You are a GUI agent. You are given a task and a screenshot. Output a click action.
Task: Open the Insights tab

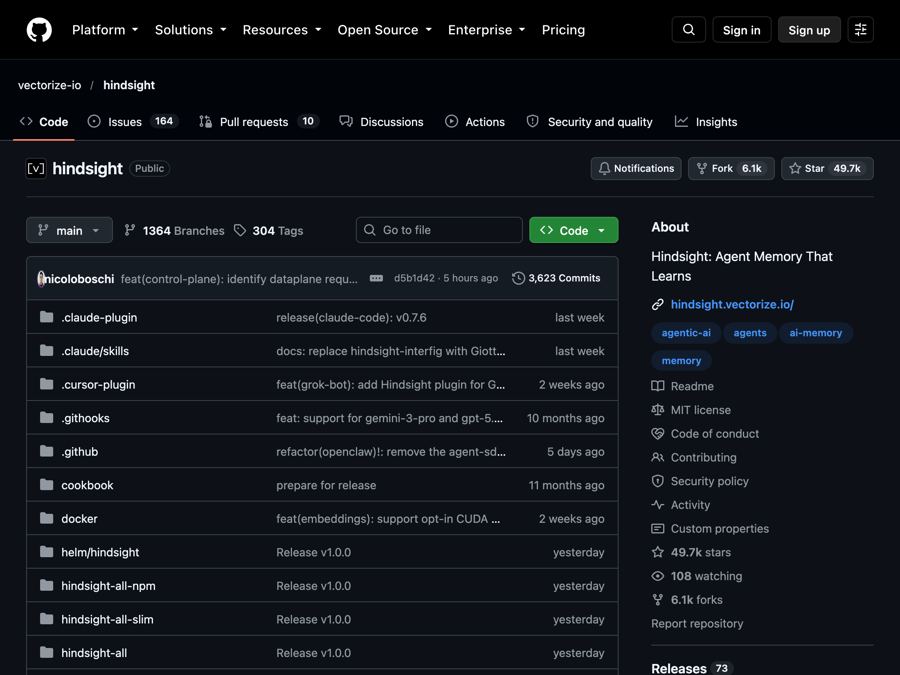(706, 122)
